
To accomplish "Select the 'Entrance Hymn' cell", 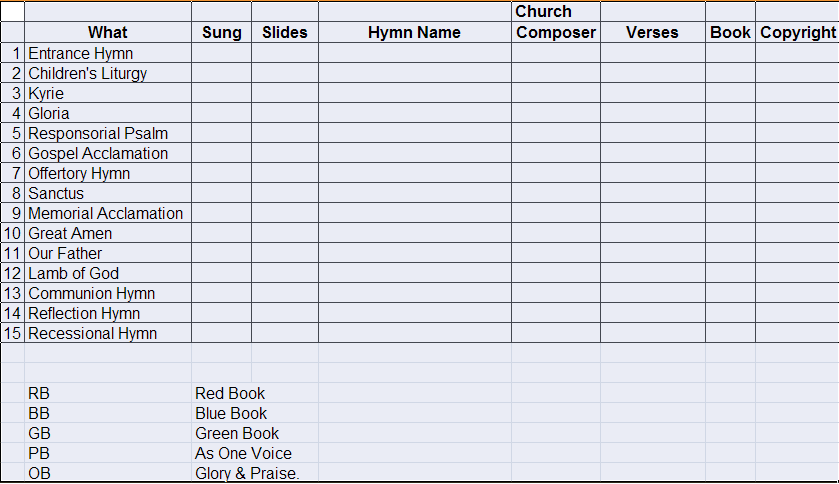I will coord(108,53).
